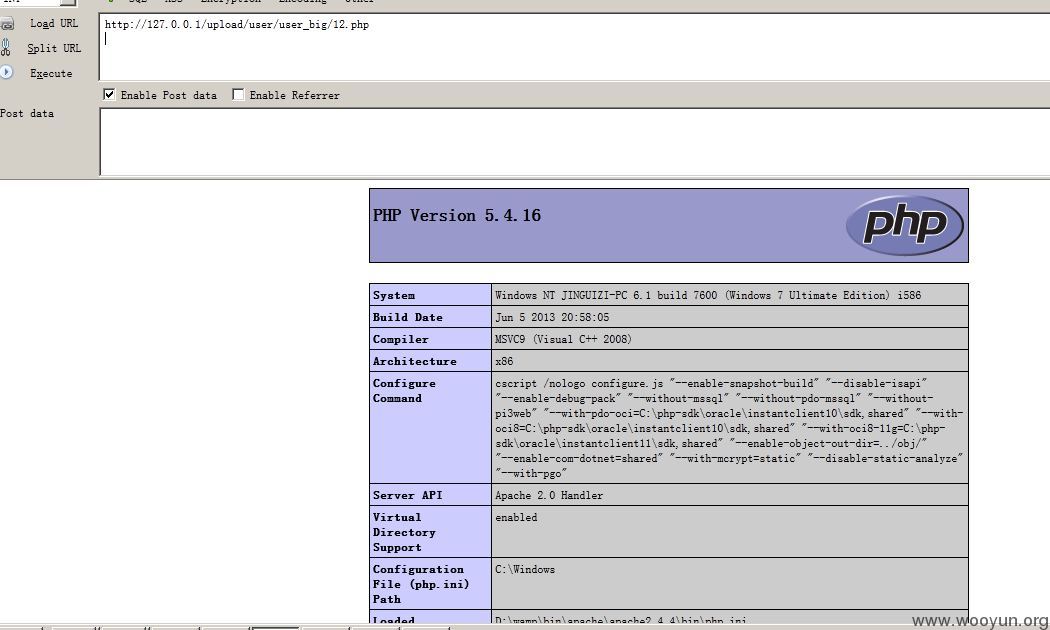
Task: Enable the Referrer checkbox
Action: tap(238, 94)
